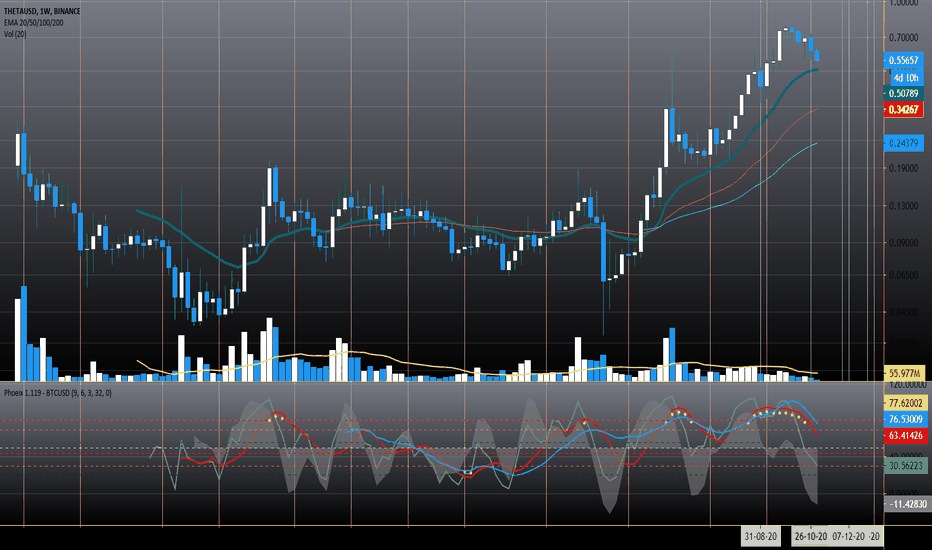Click the 0.06500 price axis level
Screen dimensions: 932x550
tap(903, 275)
